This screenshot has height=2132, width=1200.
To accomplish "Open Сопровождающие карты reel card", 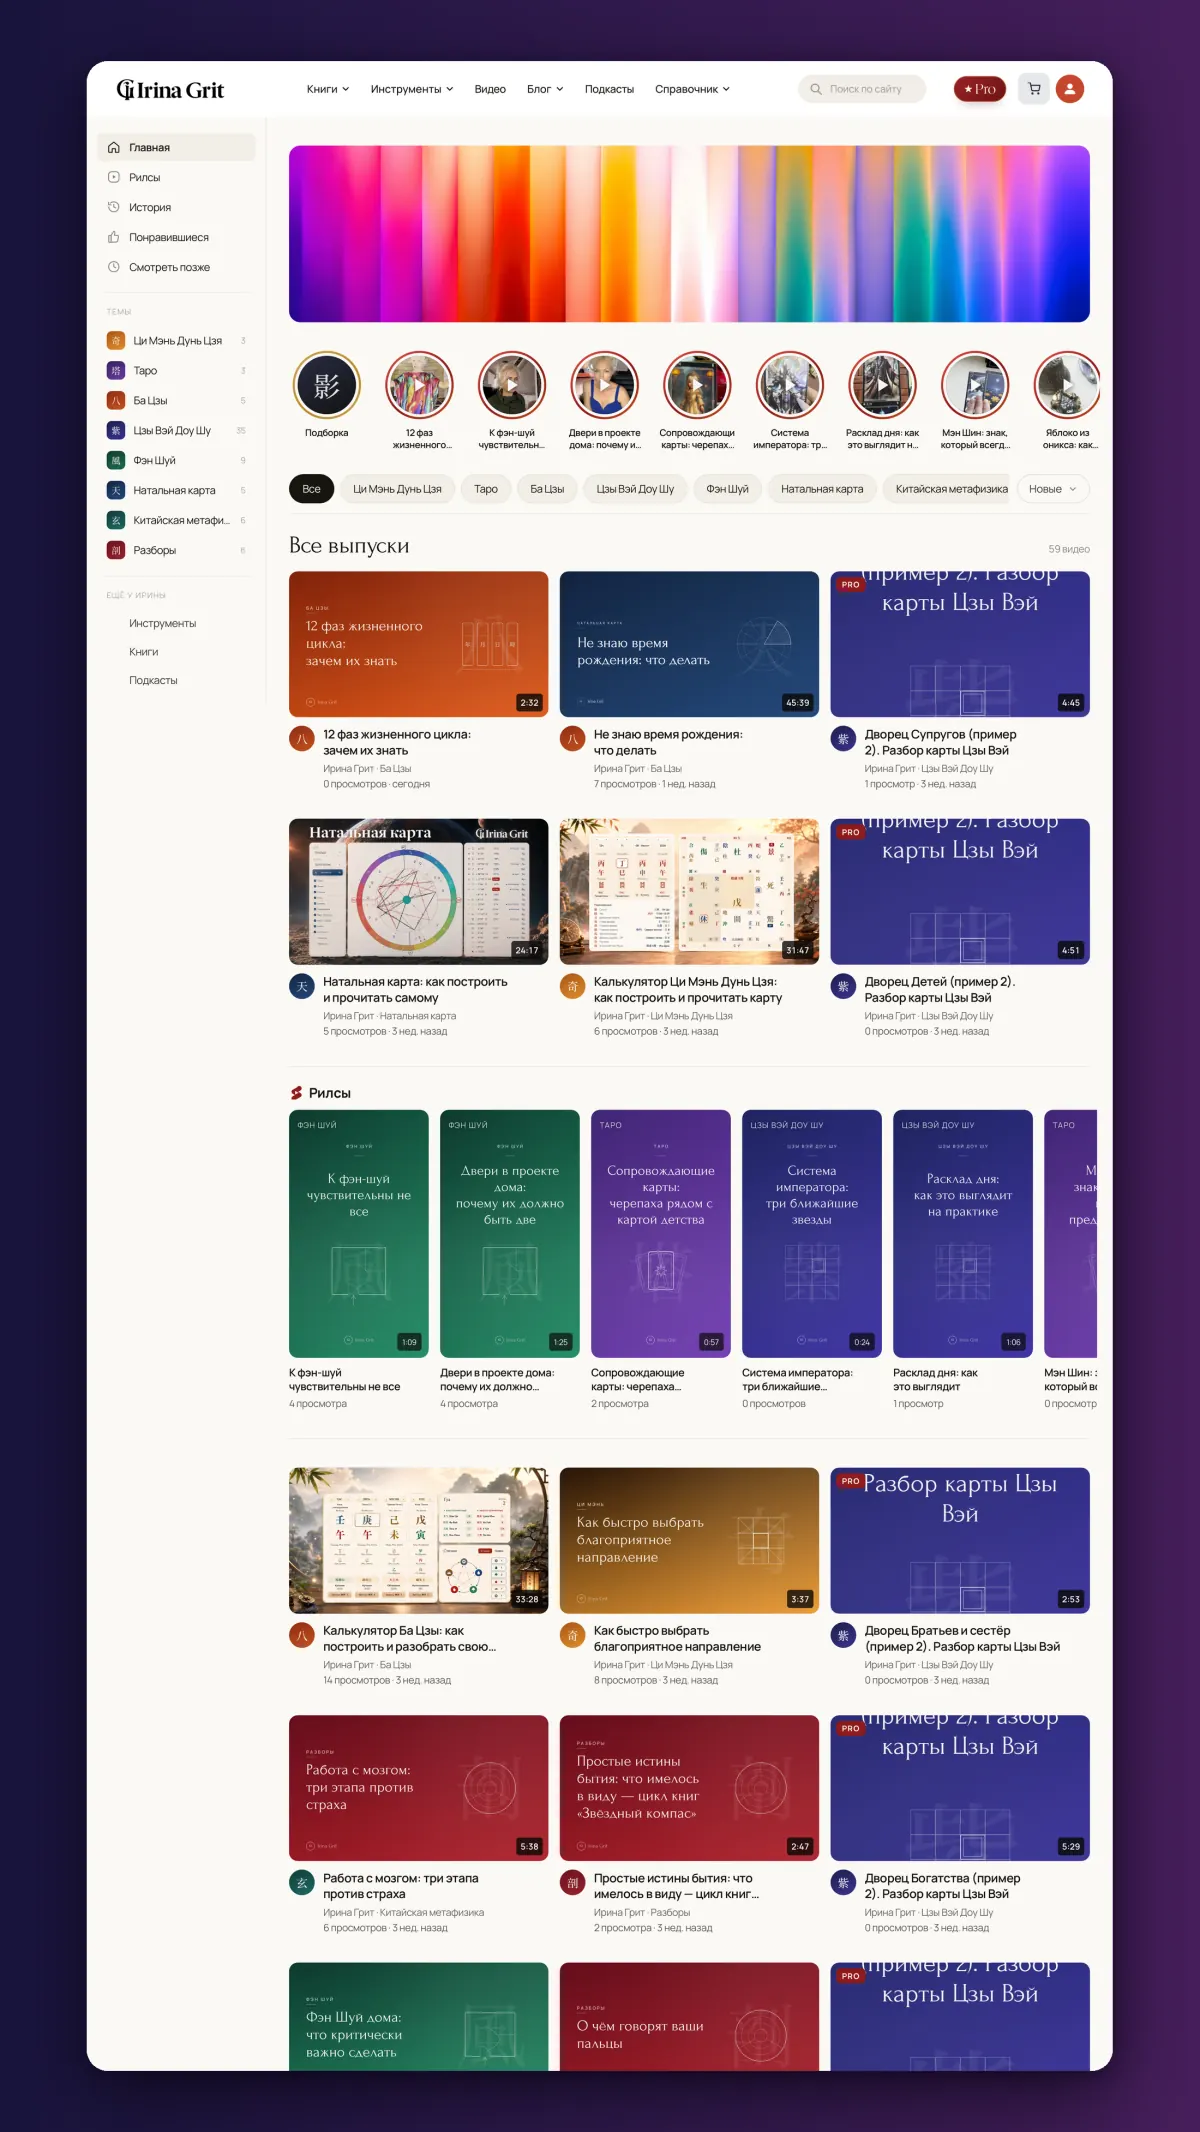I will pyautogui.click(x=660, y=1234).
